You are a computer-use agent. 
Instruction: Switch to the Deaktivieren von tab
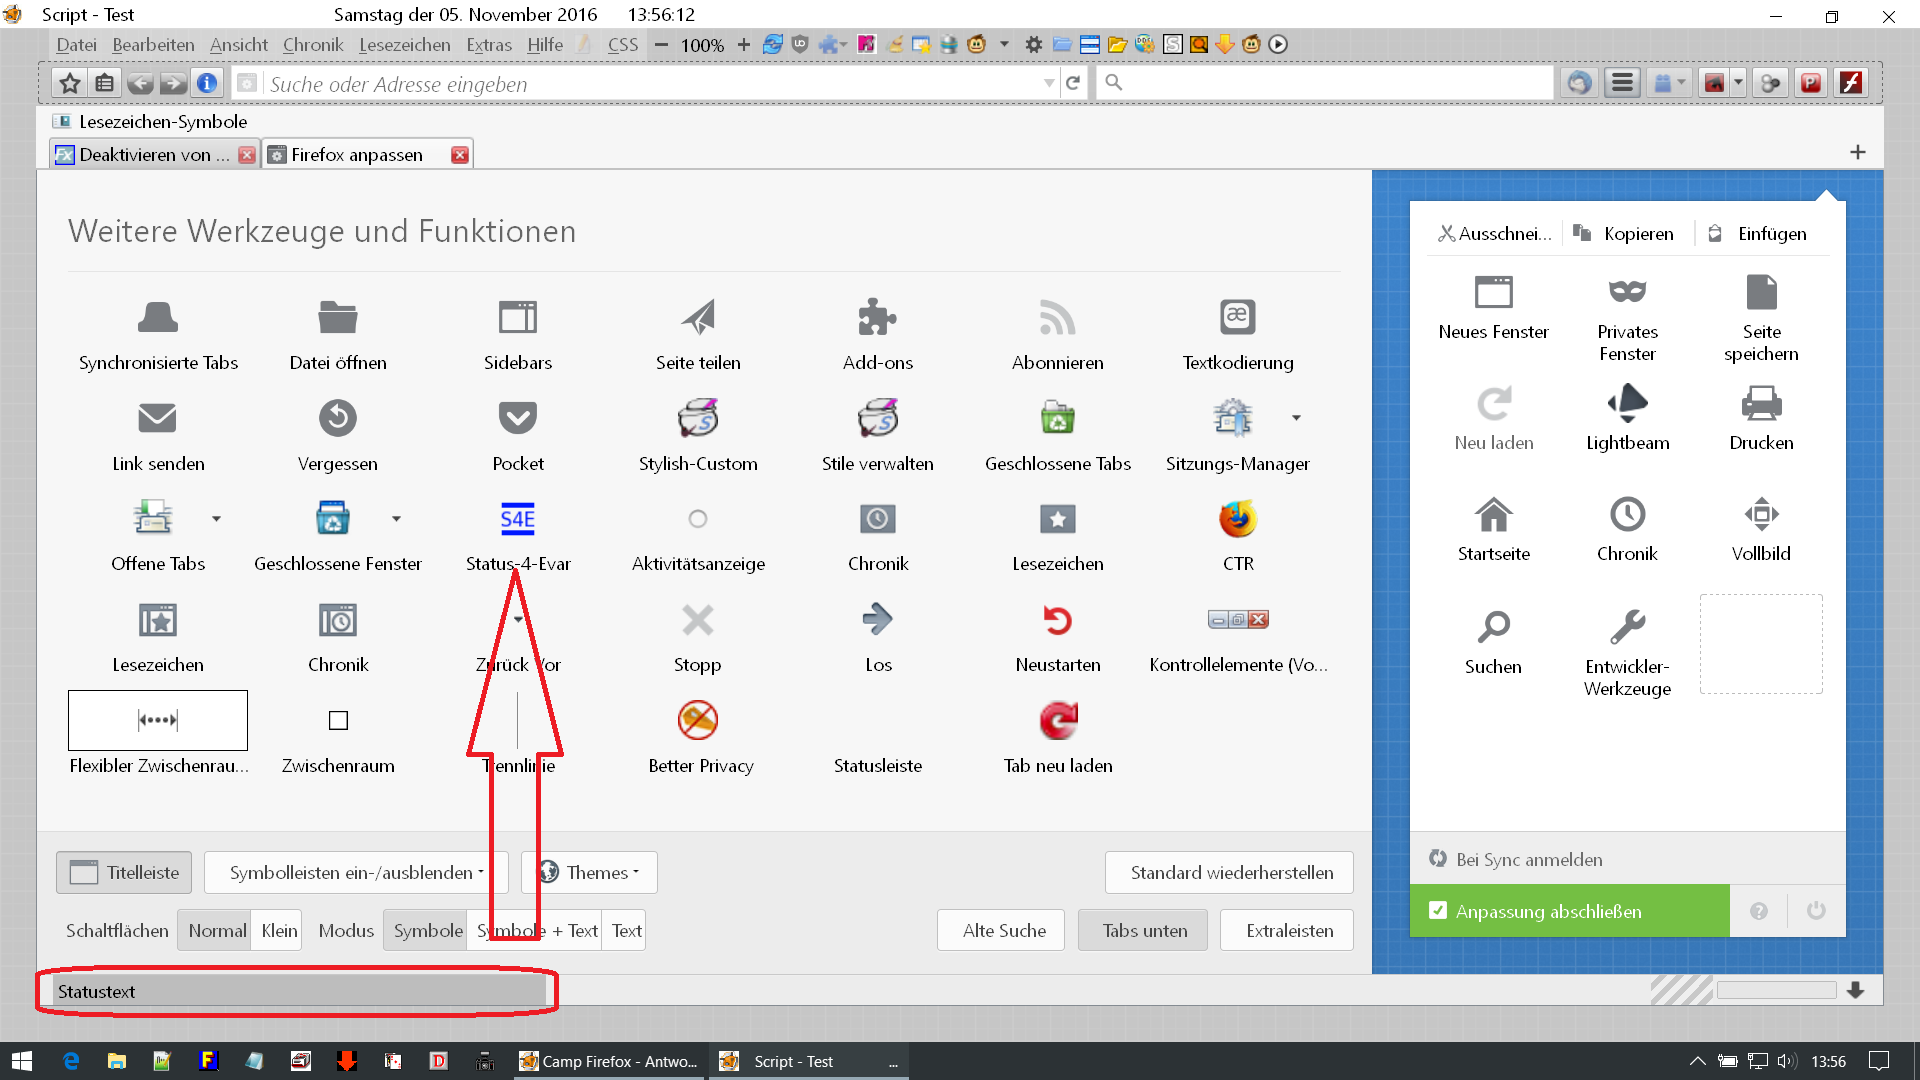coord(145,155)
